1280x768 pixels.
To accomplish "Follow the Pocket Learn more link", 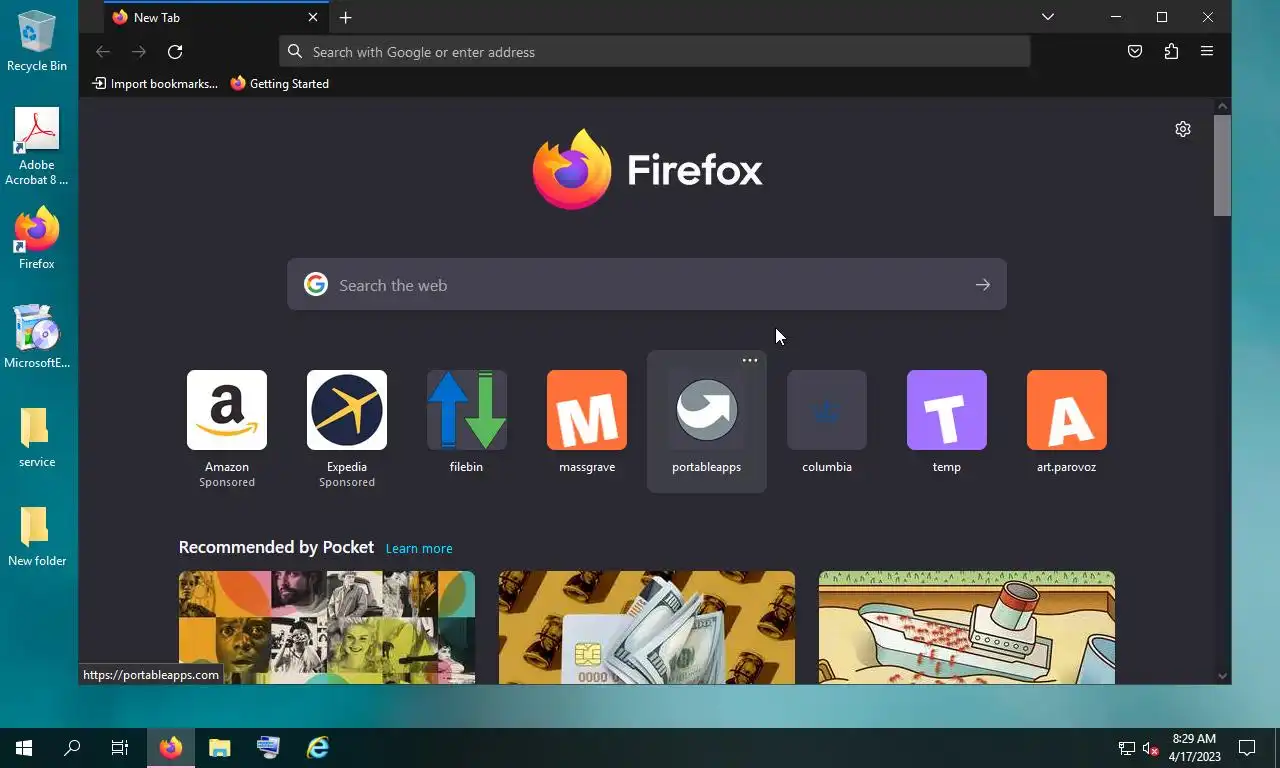I will pyautogui.click(x=419, y=548).
